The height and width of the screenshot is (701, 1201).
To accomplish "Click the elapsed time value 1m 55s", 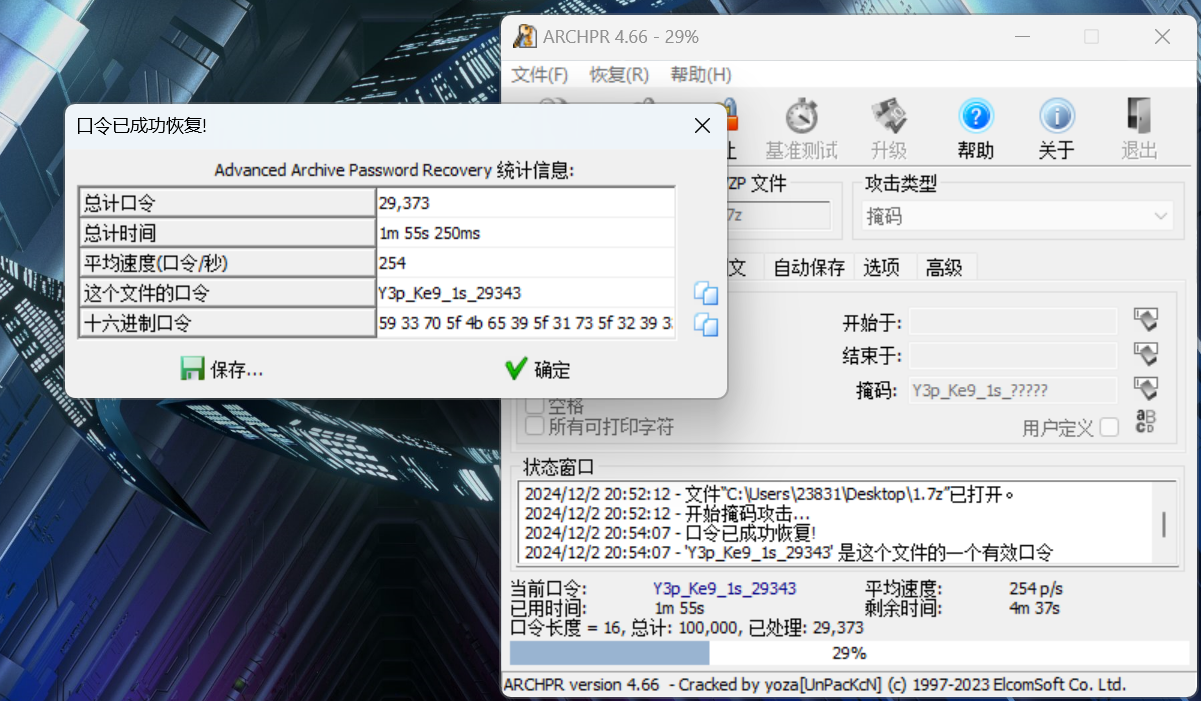I will pos(679,607).
